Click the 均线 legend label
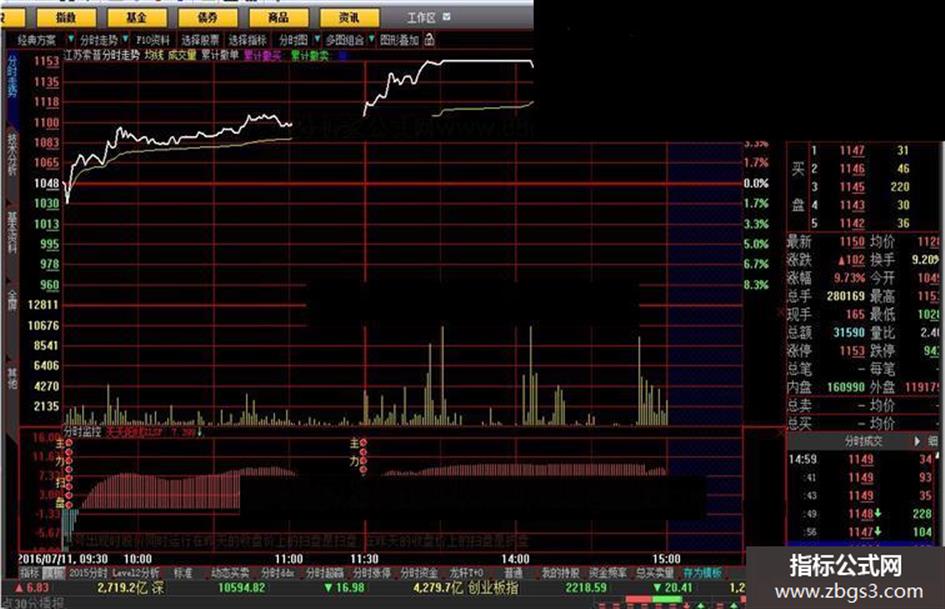The width and height of the screenshot is (945, 609). pos(154,55)
